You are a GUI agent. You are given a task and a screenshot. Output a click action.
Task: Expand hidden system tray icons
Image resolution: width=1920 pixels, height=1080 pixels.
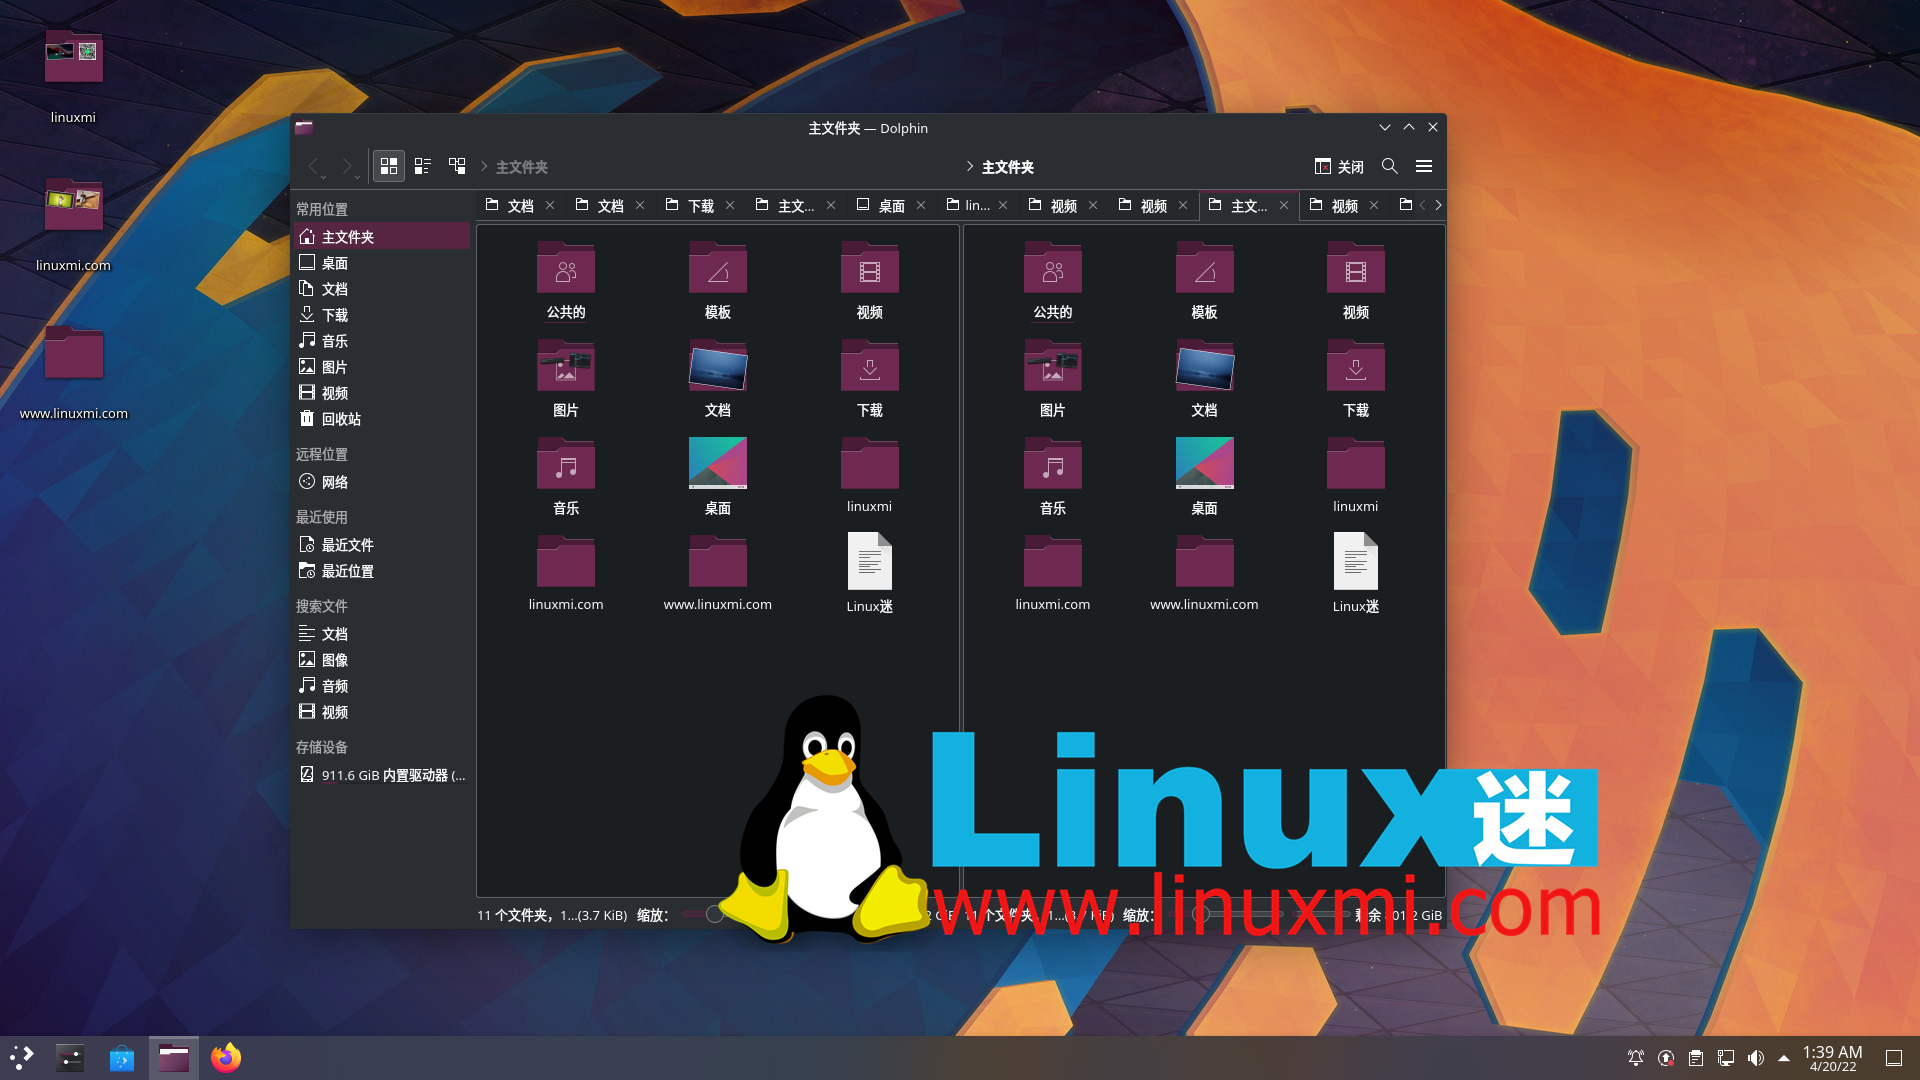[x=1784, y=1057]
